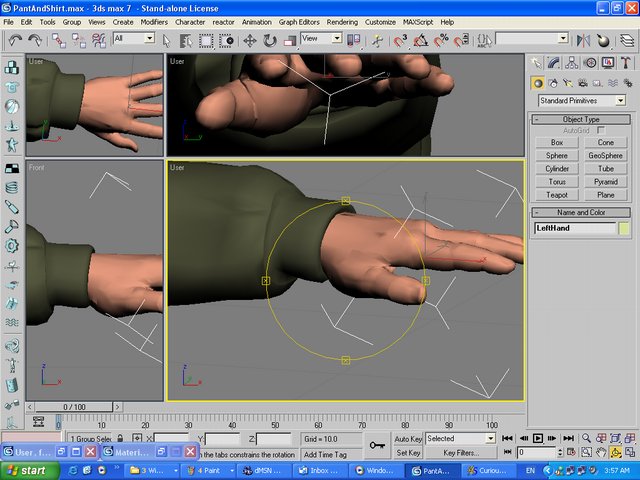
Task: Select the Move tool in the main toolbar
Action: pos(250,40)
